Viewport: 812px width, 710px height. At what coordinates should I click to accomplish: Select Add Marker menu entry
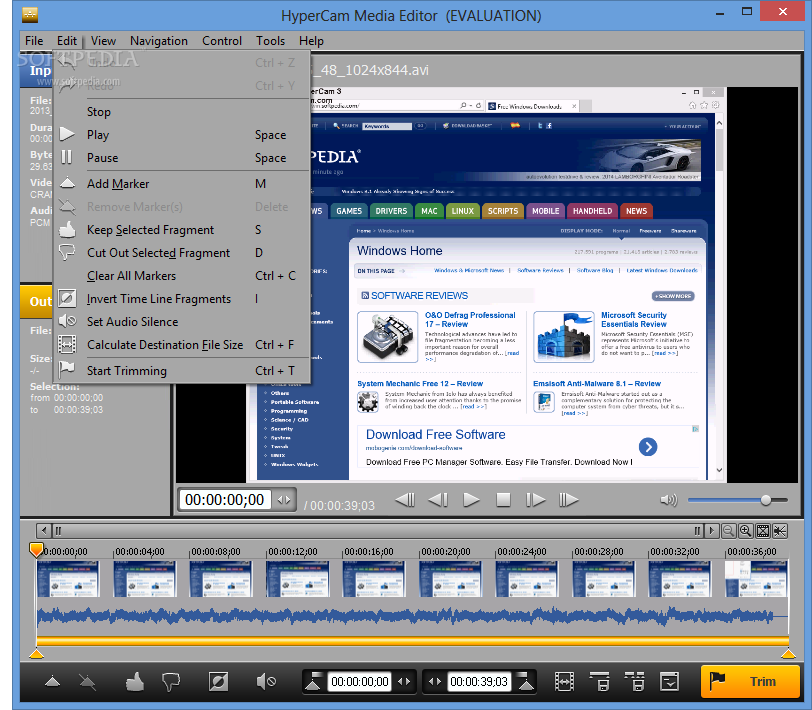tap(181, 184)
